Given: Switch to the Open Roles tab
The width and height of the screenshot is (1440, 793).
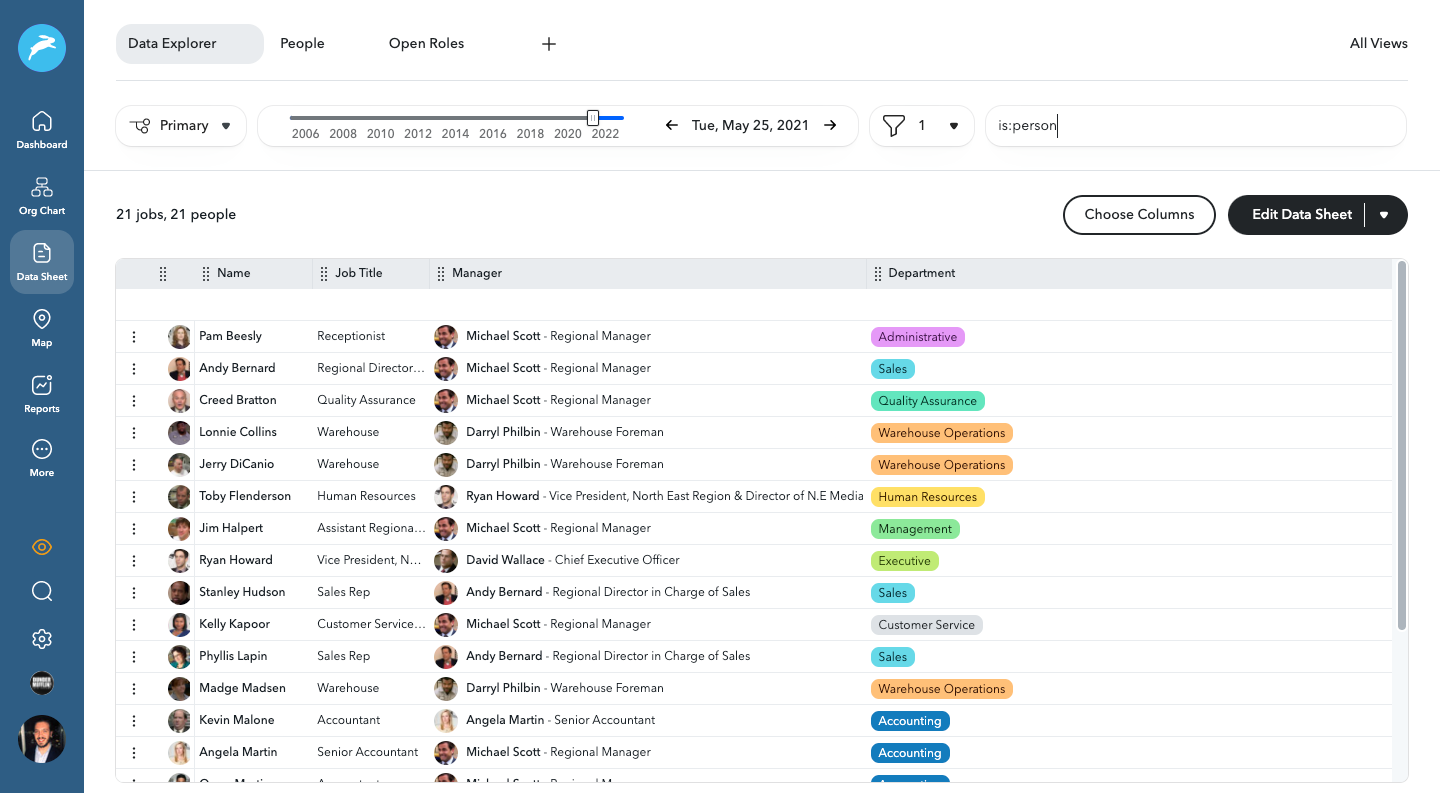Looking at the screenshot, I should (x=426, y=44).
